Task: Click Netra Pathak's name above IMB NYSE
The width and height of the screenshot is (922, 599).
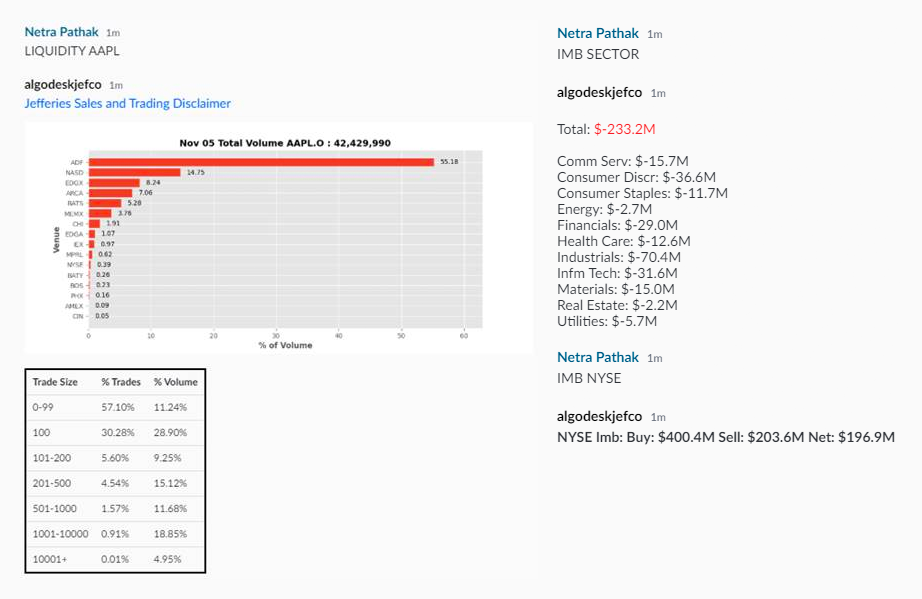Action: (x=597, y=357)
